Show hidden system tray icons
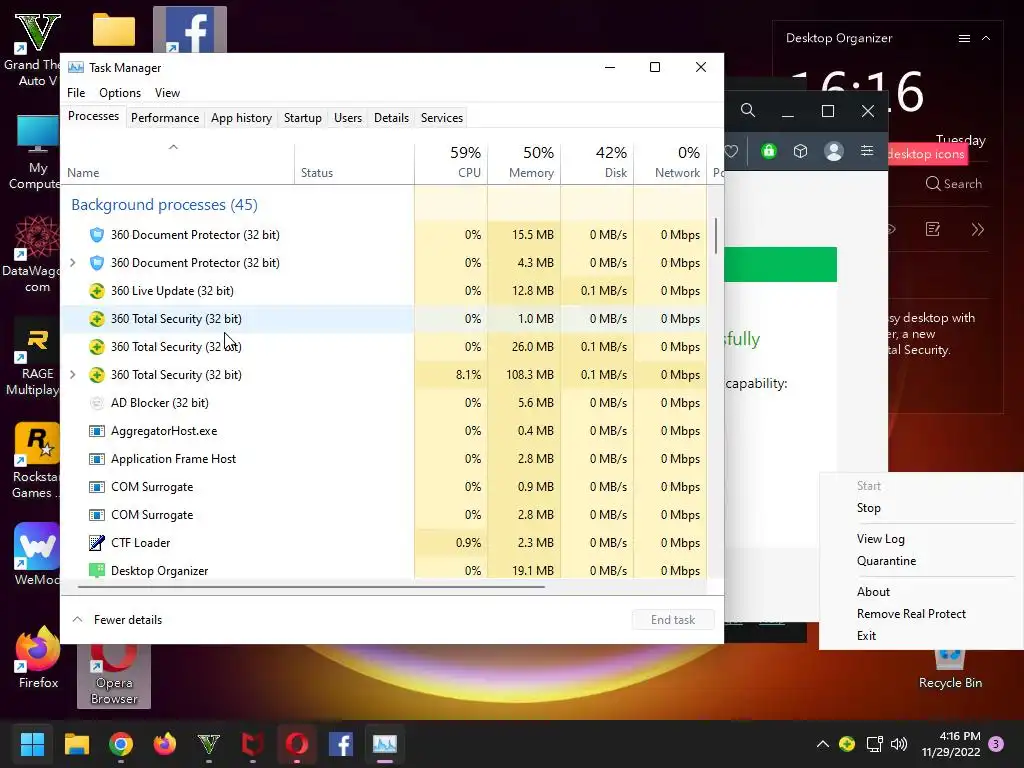Image resolution: width=1024 pixels, height=768 pixels. (x=823, y=744)
